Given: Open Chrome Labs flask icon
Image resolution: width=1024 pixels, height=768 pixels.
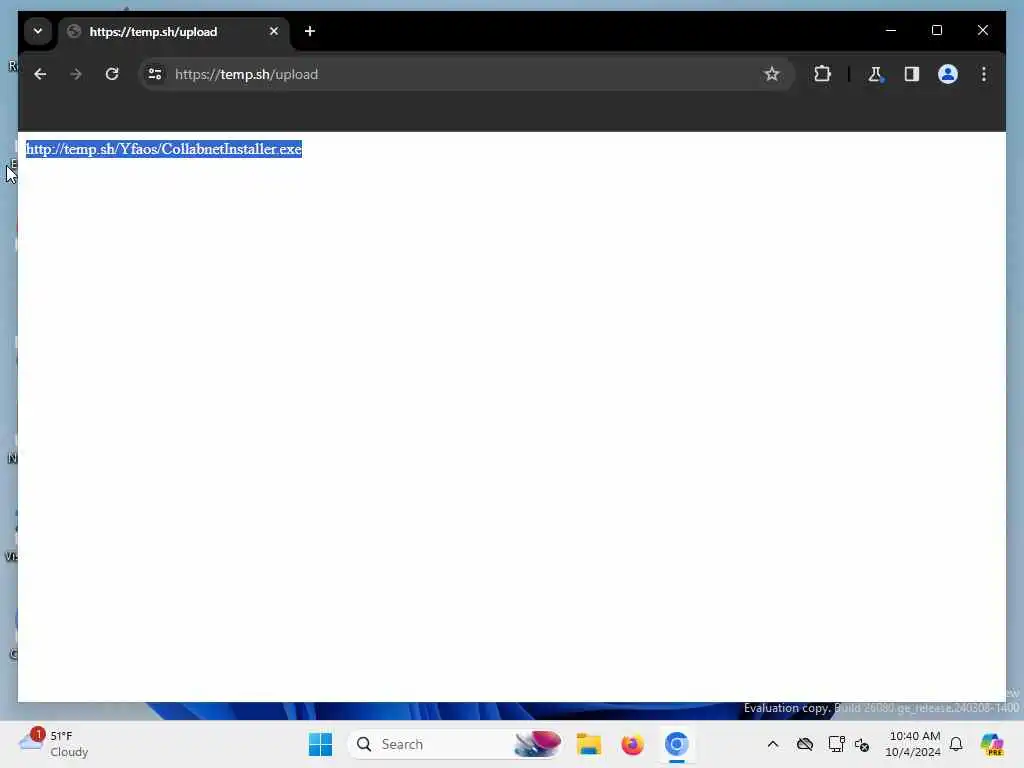Looking at the screenshot, I should click(x=875, y=74).
